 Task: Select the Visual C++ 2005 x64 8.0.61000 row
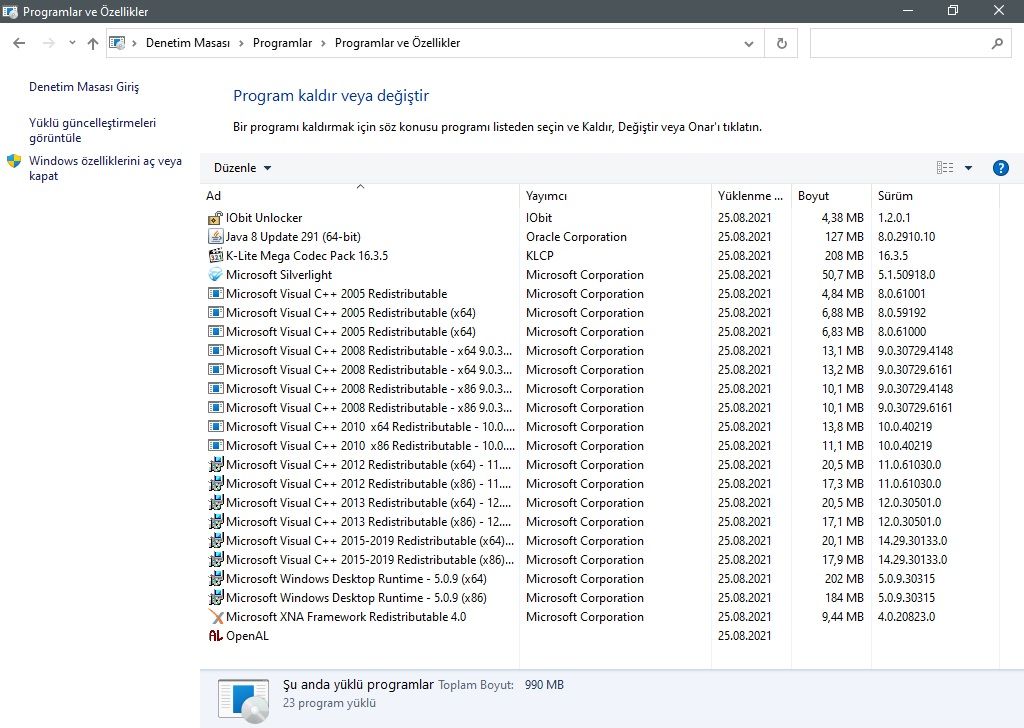point(600,332)
